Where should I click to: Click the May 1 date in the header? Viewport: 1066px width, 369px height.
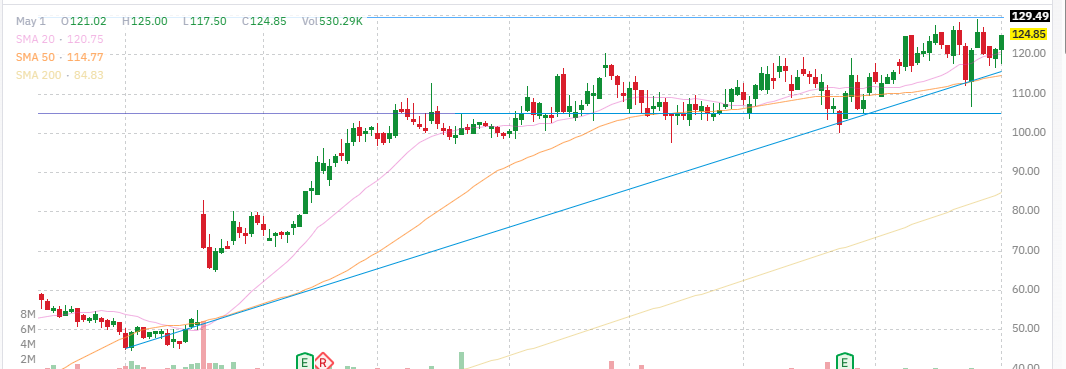click(31, 21)
